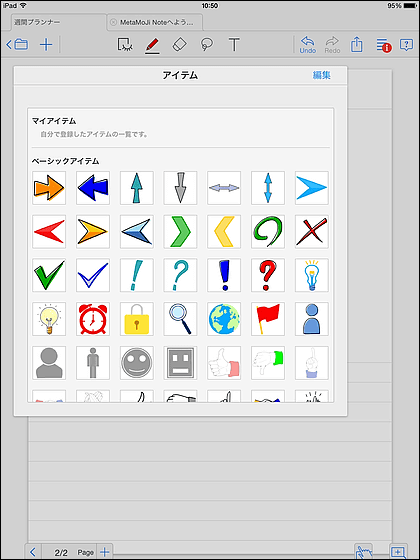Image resolution: width=420 pixels, height=560 pixels.
Task: Select the selection box tool
Action: click(125, 45)
